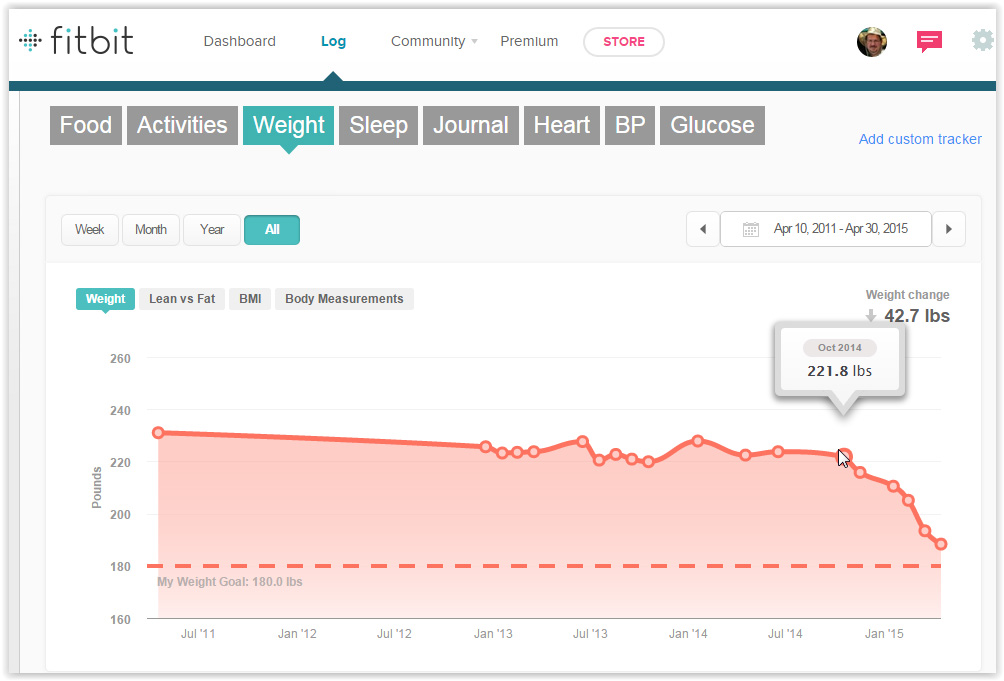Image resolution: width=1004 pixels, height=681 pixels.
Task: Switch chart to Body Measurements
Action: pyautogui.click(x=344, y=299)
